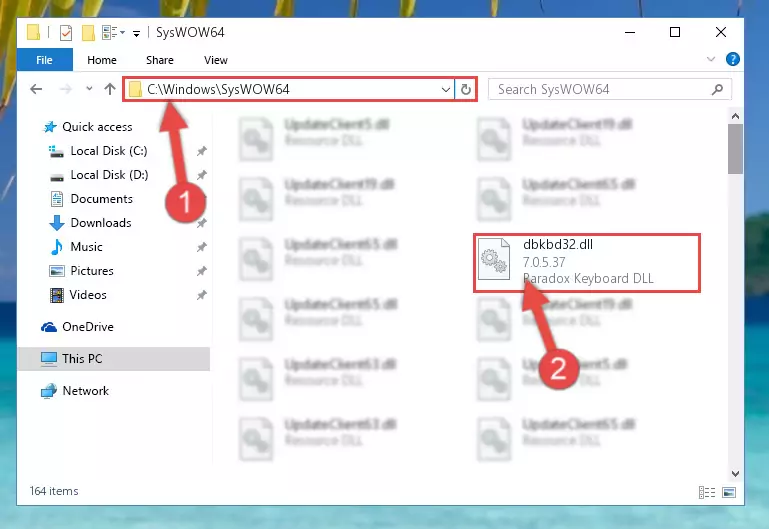Open the address bar history dropdown
769x529 pixels.
(445, 89)
